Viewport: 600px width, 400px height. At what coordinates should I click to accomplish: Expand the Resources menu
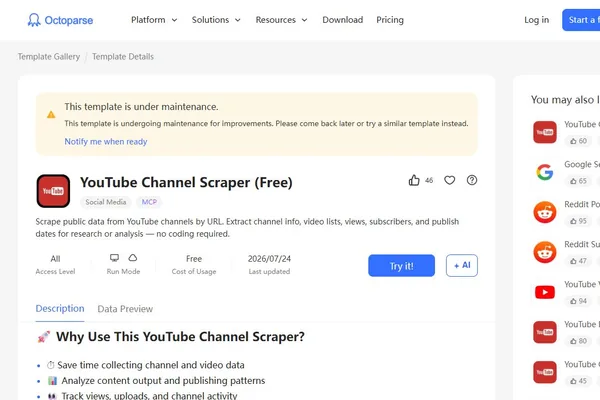coord(281,20)
